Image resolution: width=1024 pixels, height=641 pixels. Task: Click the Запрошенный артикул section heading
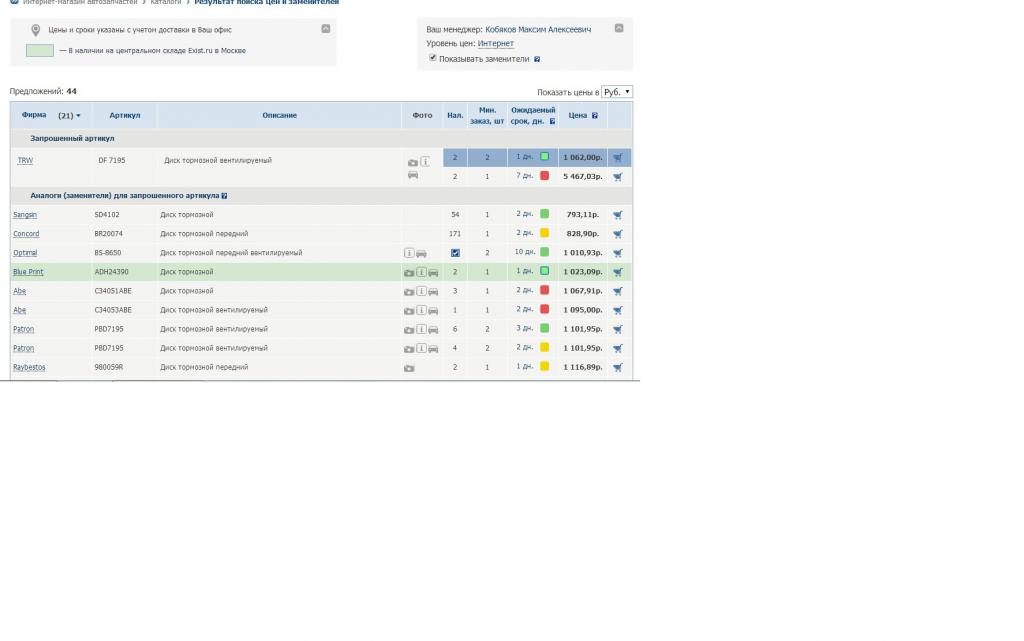click(72, 138)
